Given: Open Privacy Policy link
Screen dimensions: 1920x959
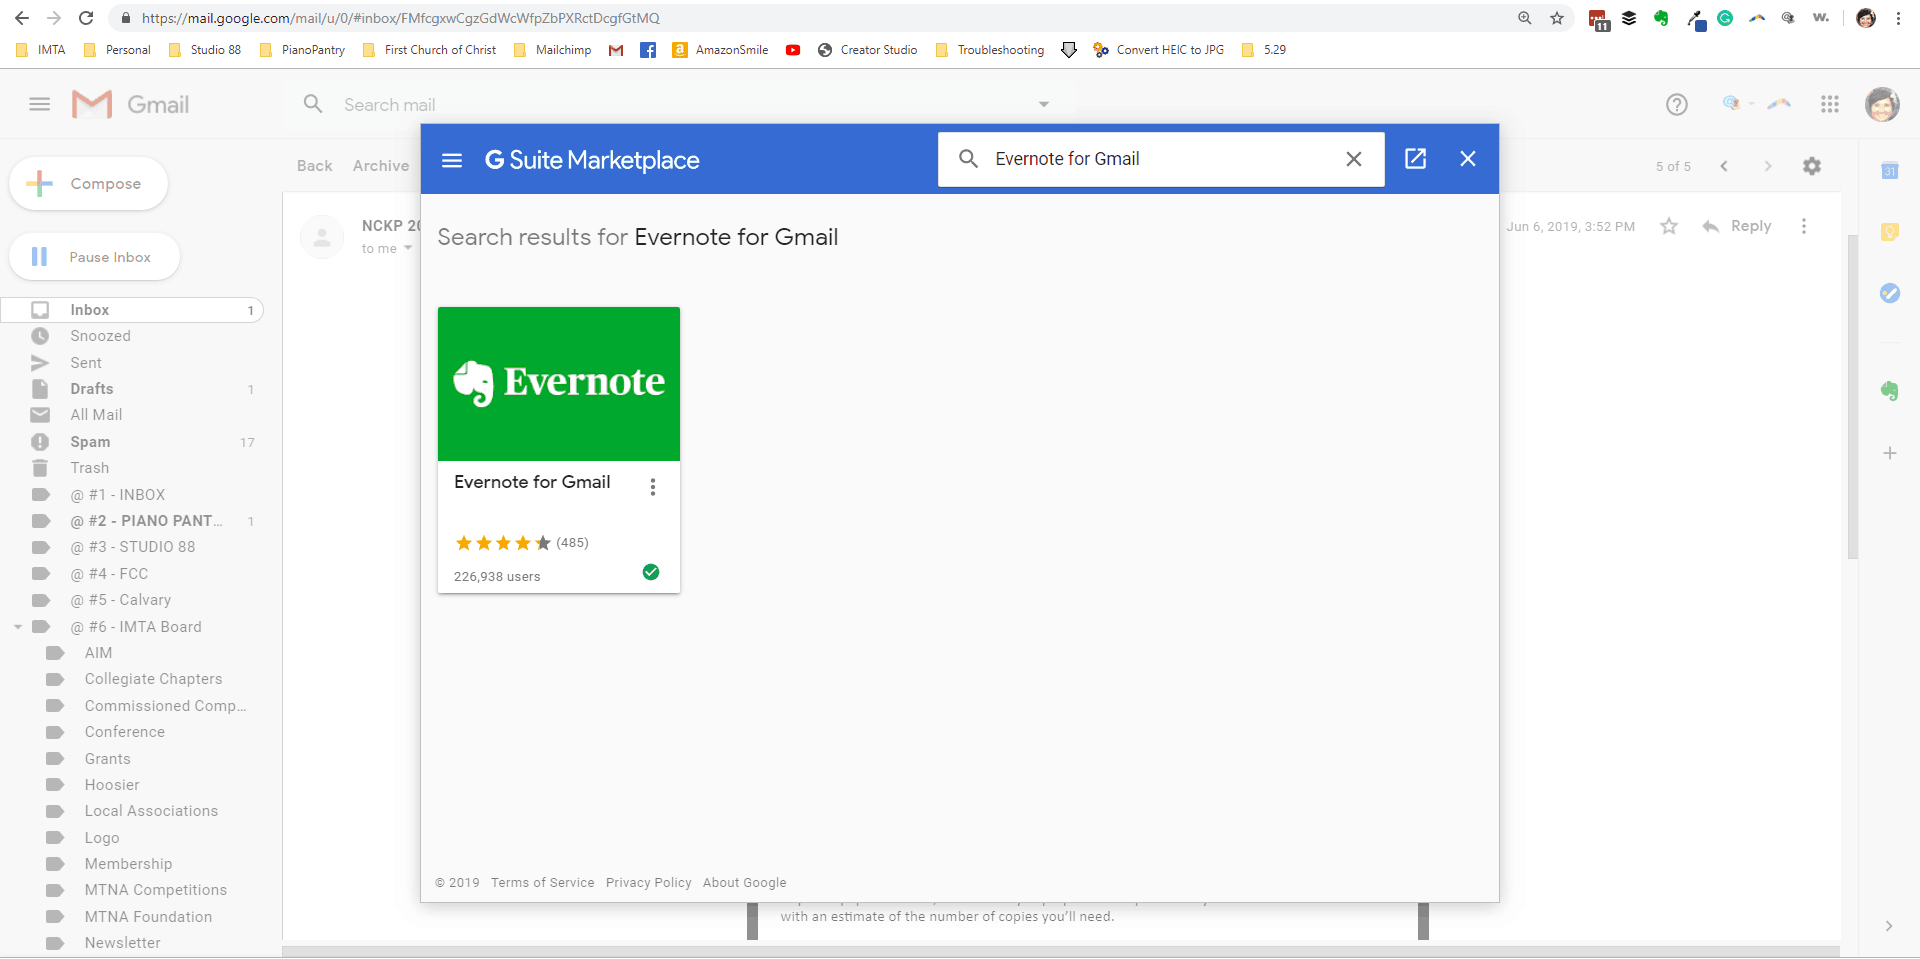Looking at the screenshot, I should [x=648, y=883].
